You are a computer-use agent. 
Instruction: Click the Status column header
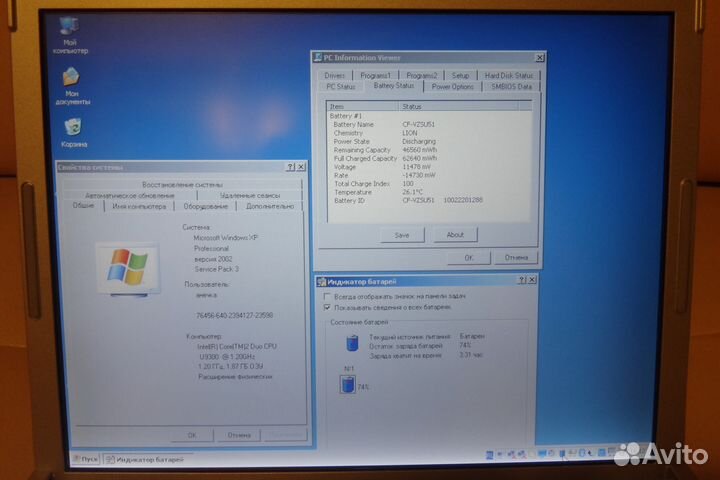point(458,106)
